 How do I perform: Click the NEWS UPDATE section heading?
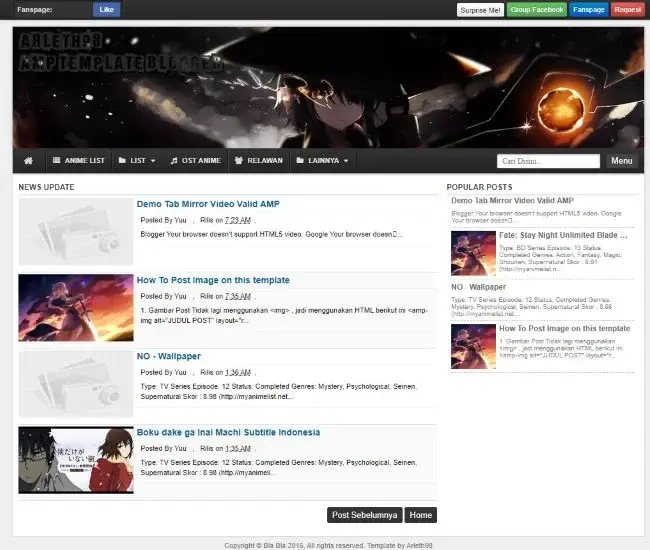coord(46,187)
